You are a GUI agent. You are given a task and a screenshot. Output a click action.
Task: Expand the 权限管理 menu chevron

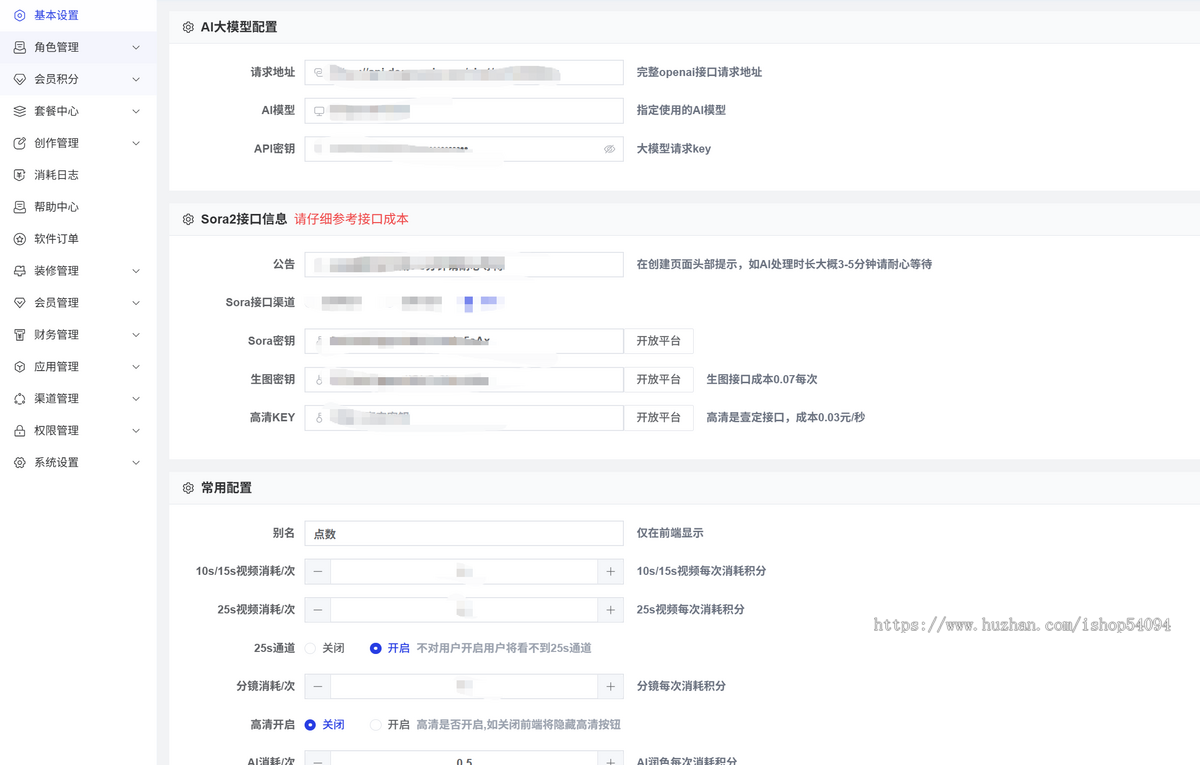coord(136,431)
